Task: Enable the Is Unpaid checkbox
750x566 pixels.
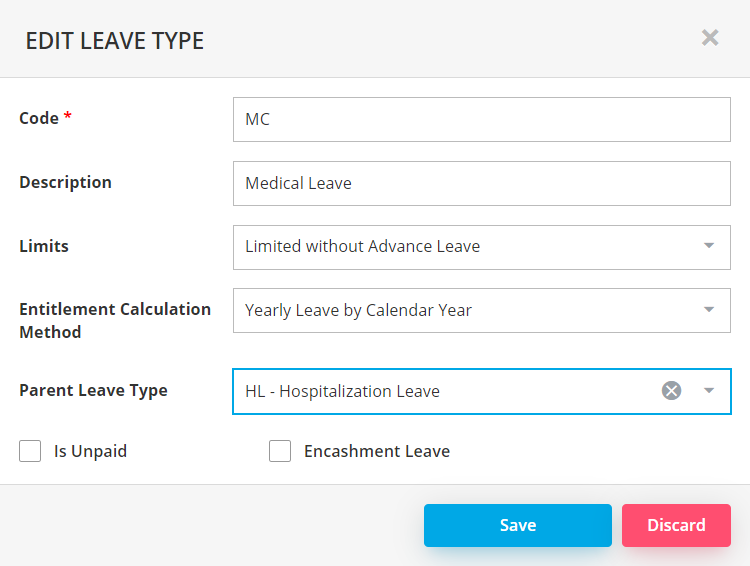Action: pos(30,451)
